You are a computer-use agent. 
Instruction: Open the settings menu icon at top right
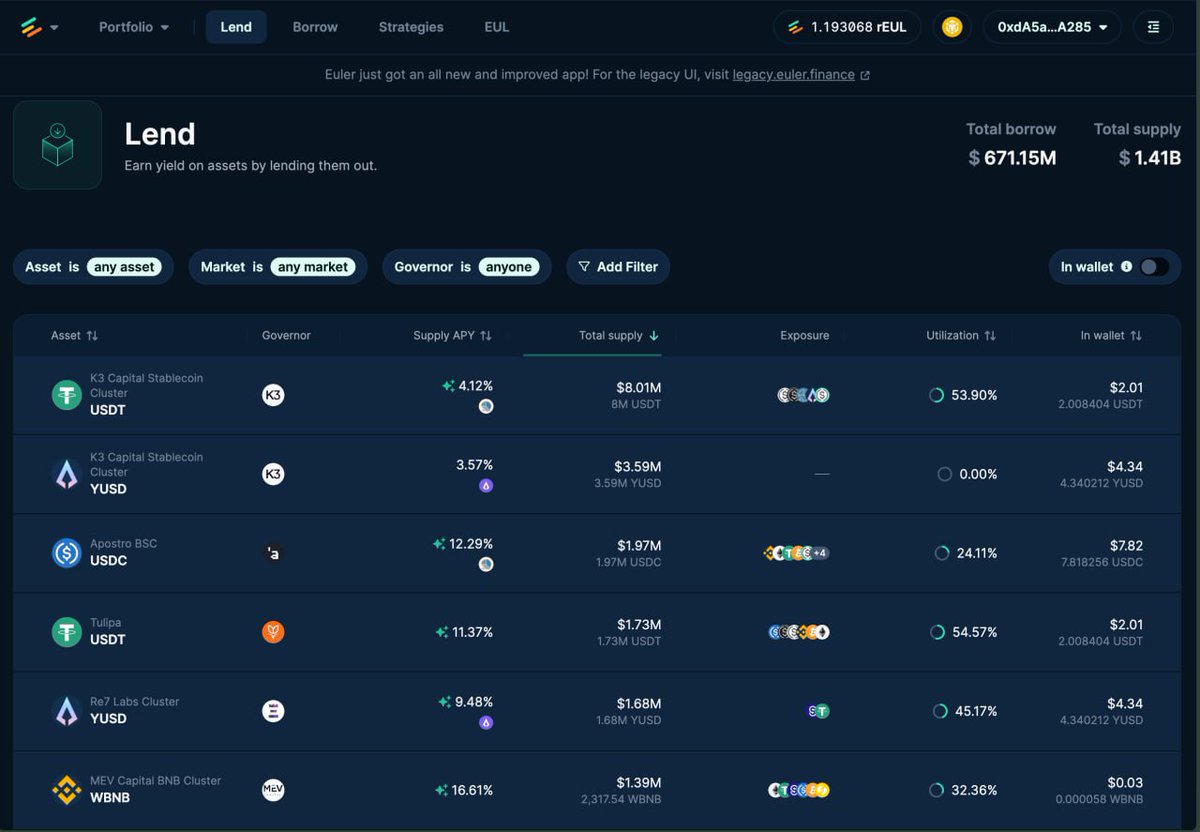pyautogui.click(x=1153, y=27)
